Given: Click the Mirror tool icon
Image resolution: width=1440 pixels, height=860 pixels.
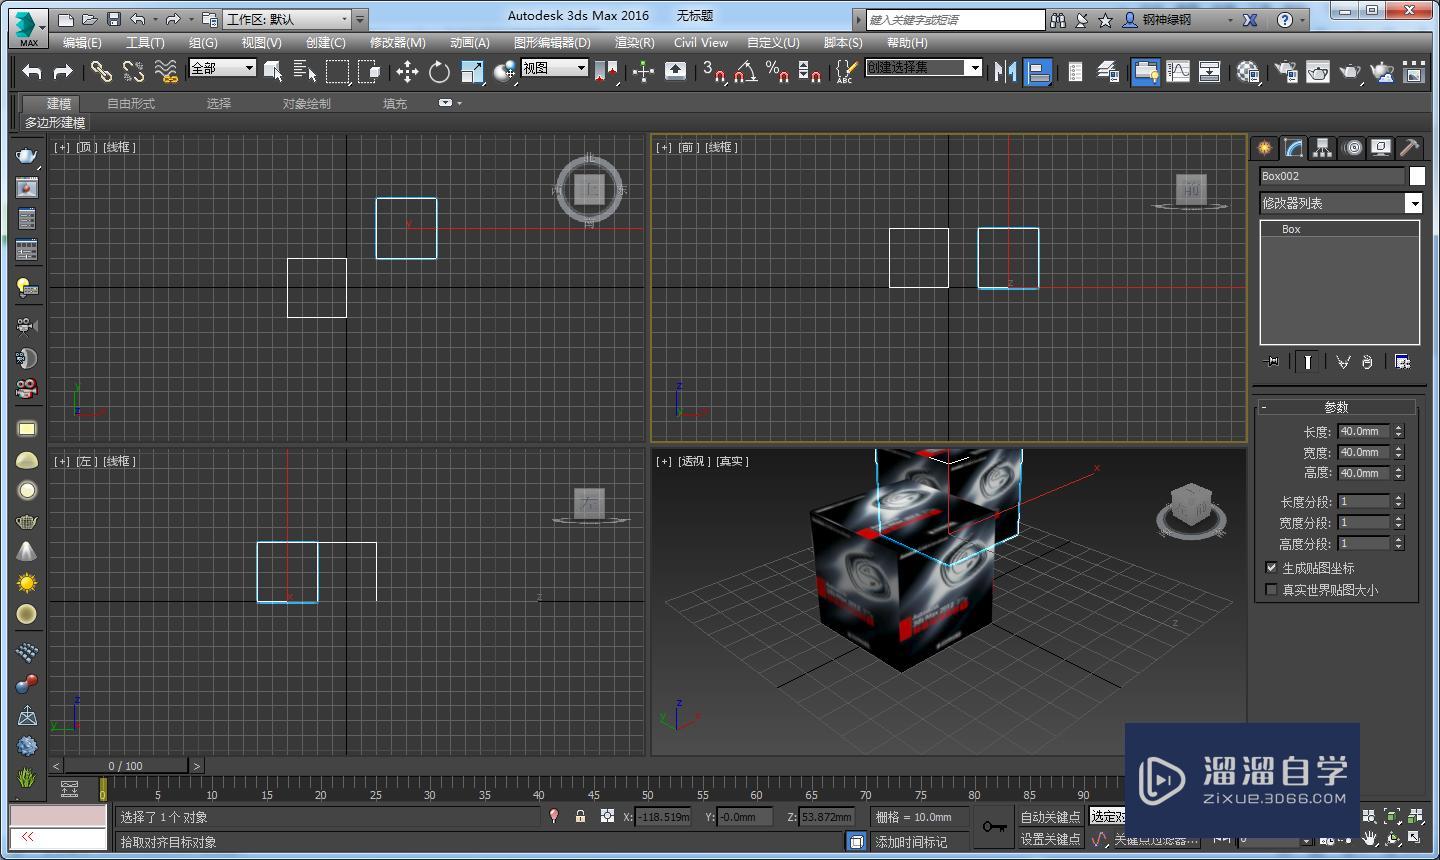Looking at the screenshot, I should point(1005,71).
